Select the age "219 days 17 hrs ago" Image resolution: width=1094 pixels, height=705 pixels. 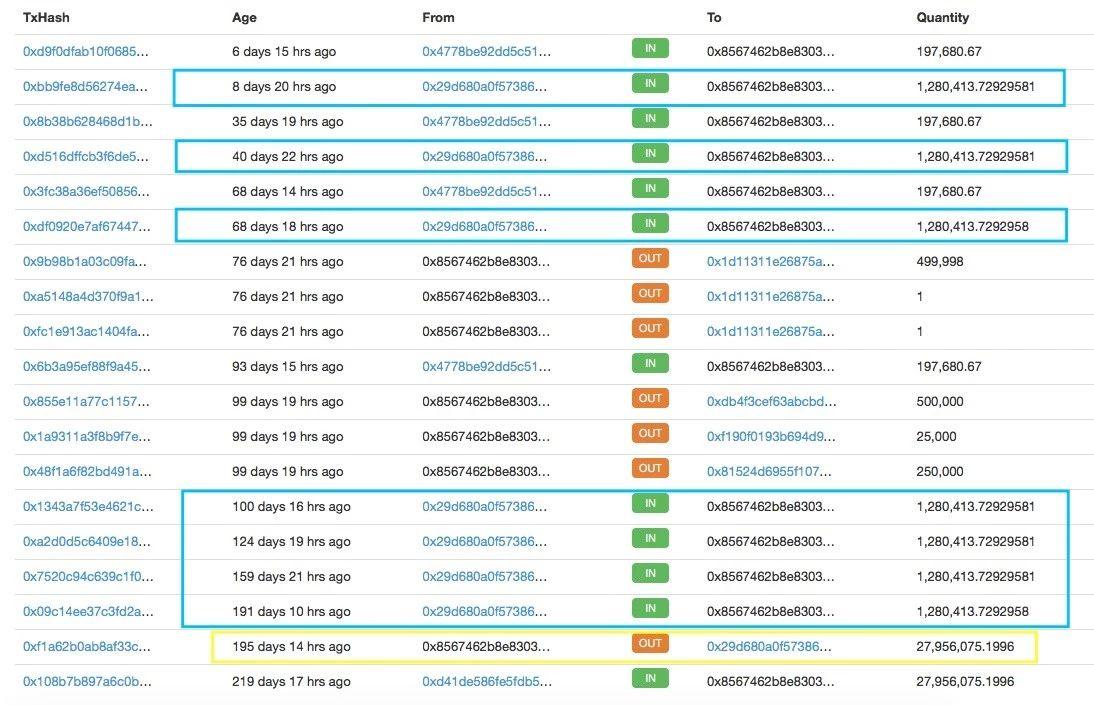click(291, 681)
